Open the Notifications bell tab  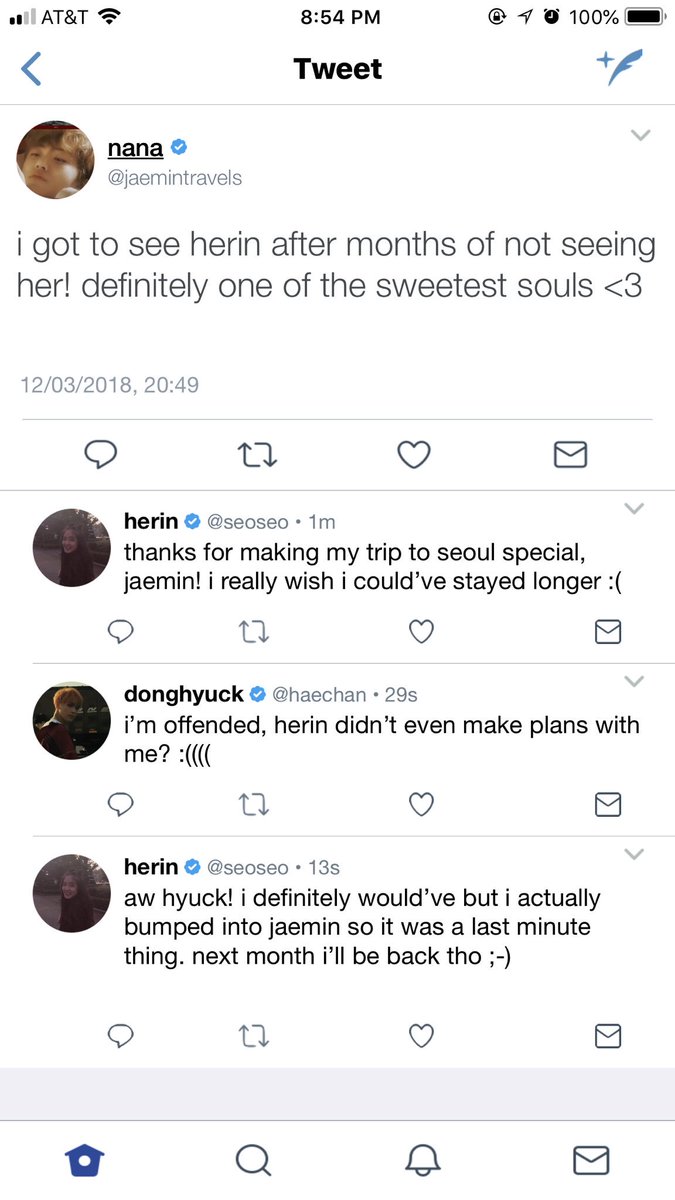[422, 1160]
